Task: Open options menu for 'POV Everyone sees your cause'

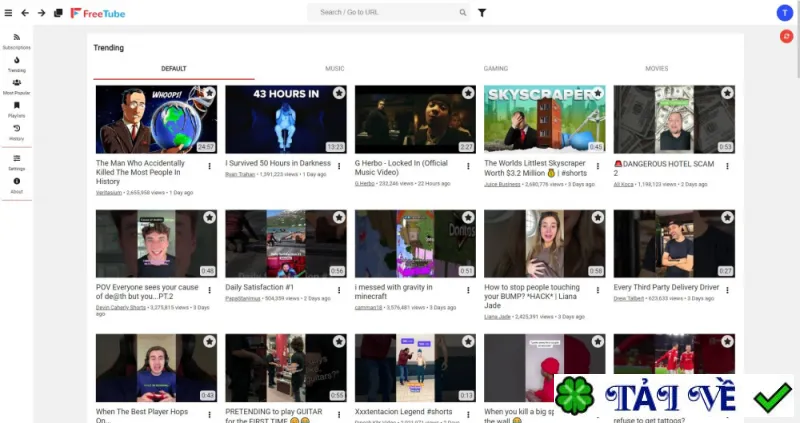Action: point(210,290)
